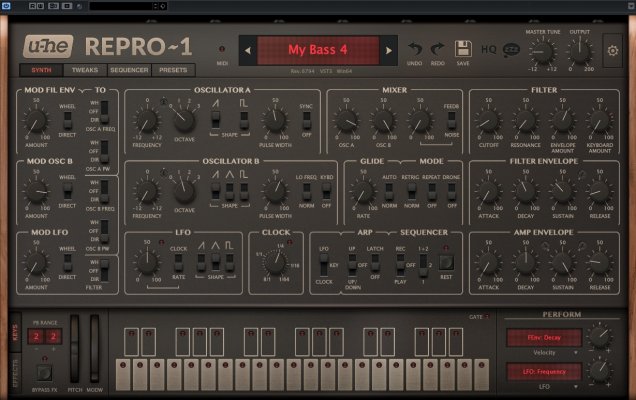Click the u-he logo badge
The width and height of the screenshot is (636, 400).
coord(48,46)
